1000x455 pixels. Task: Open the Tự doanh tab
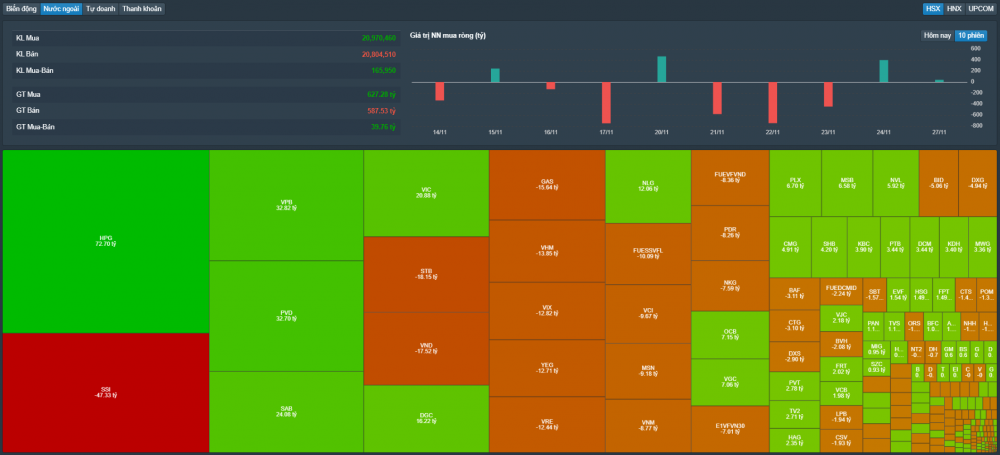click(x=101, y=9)
